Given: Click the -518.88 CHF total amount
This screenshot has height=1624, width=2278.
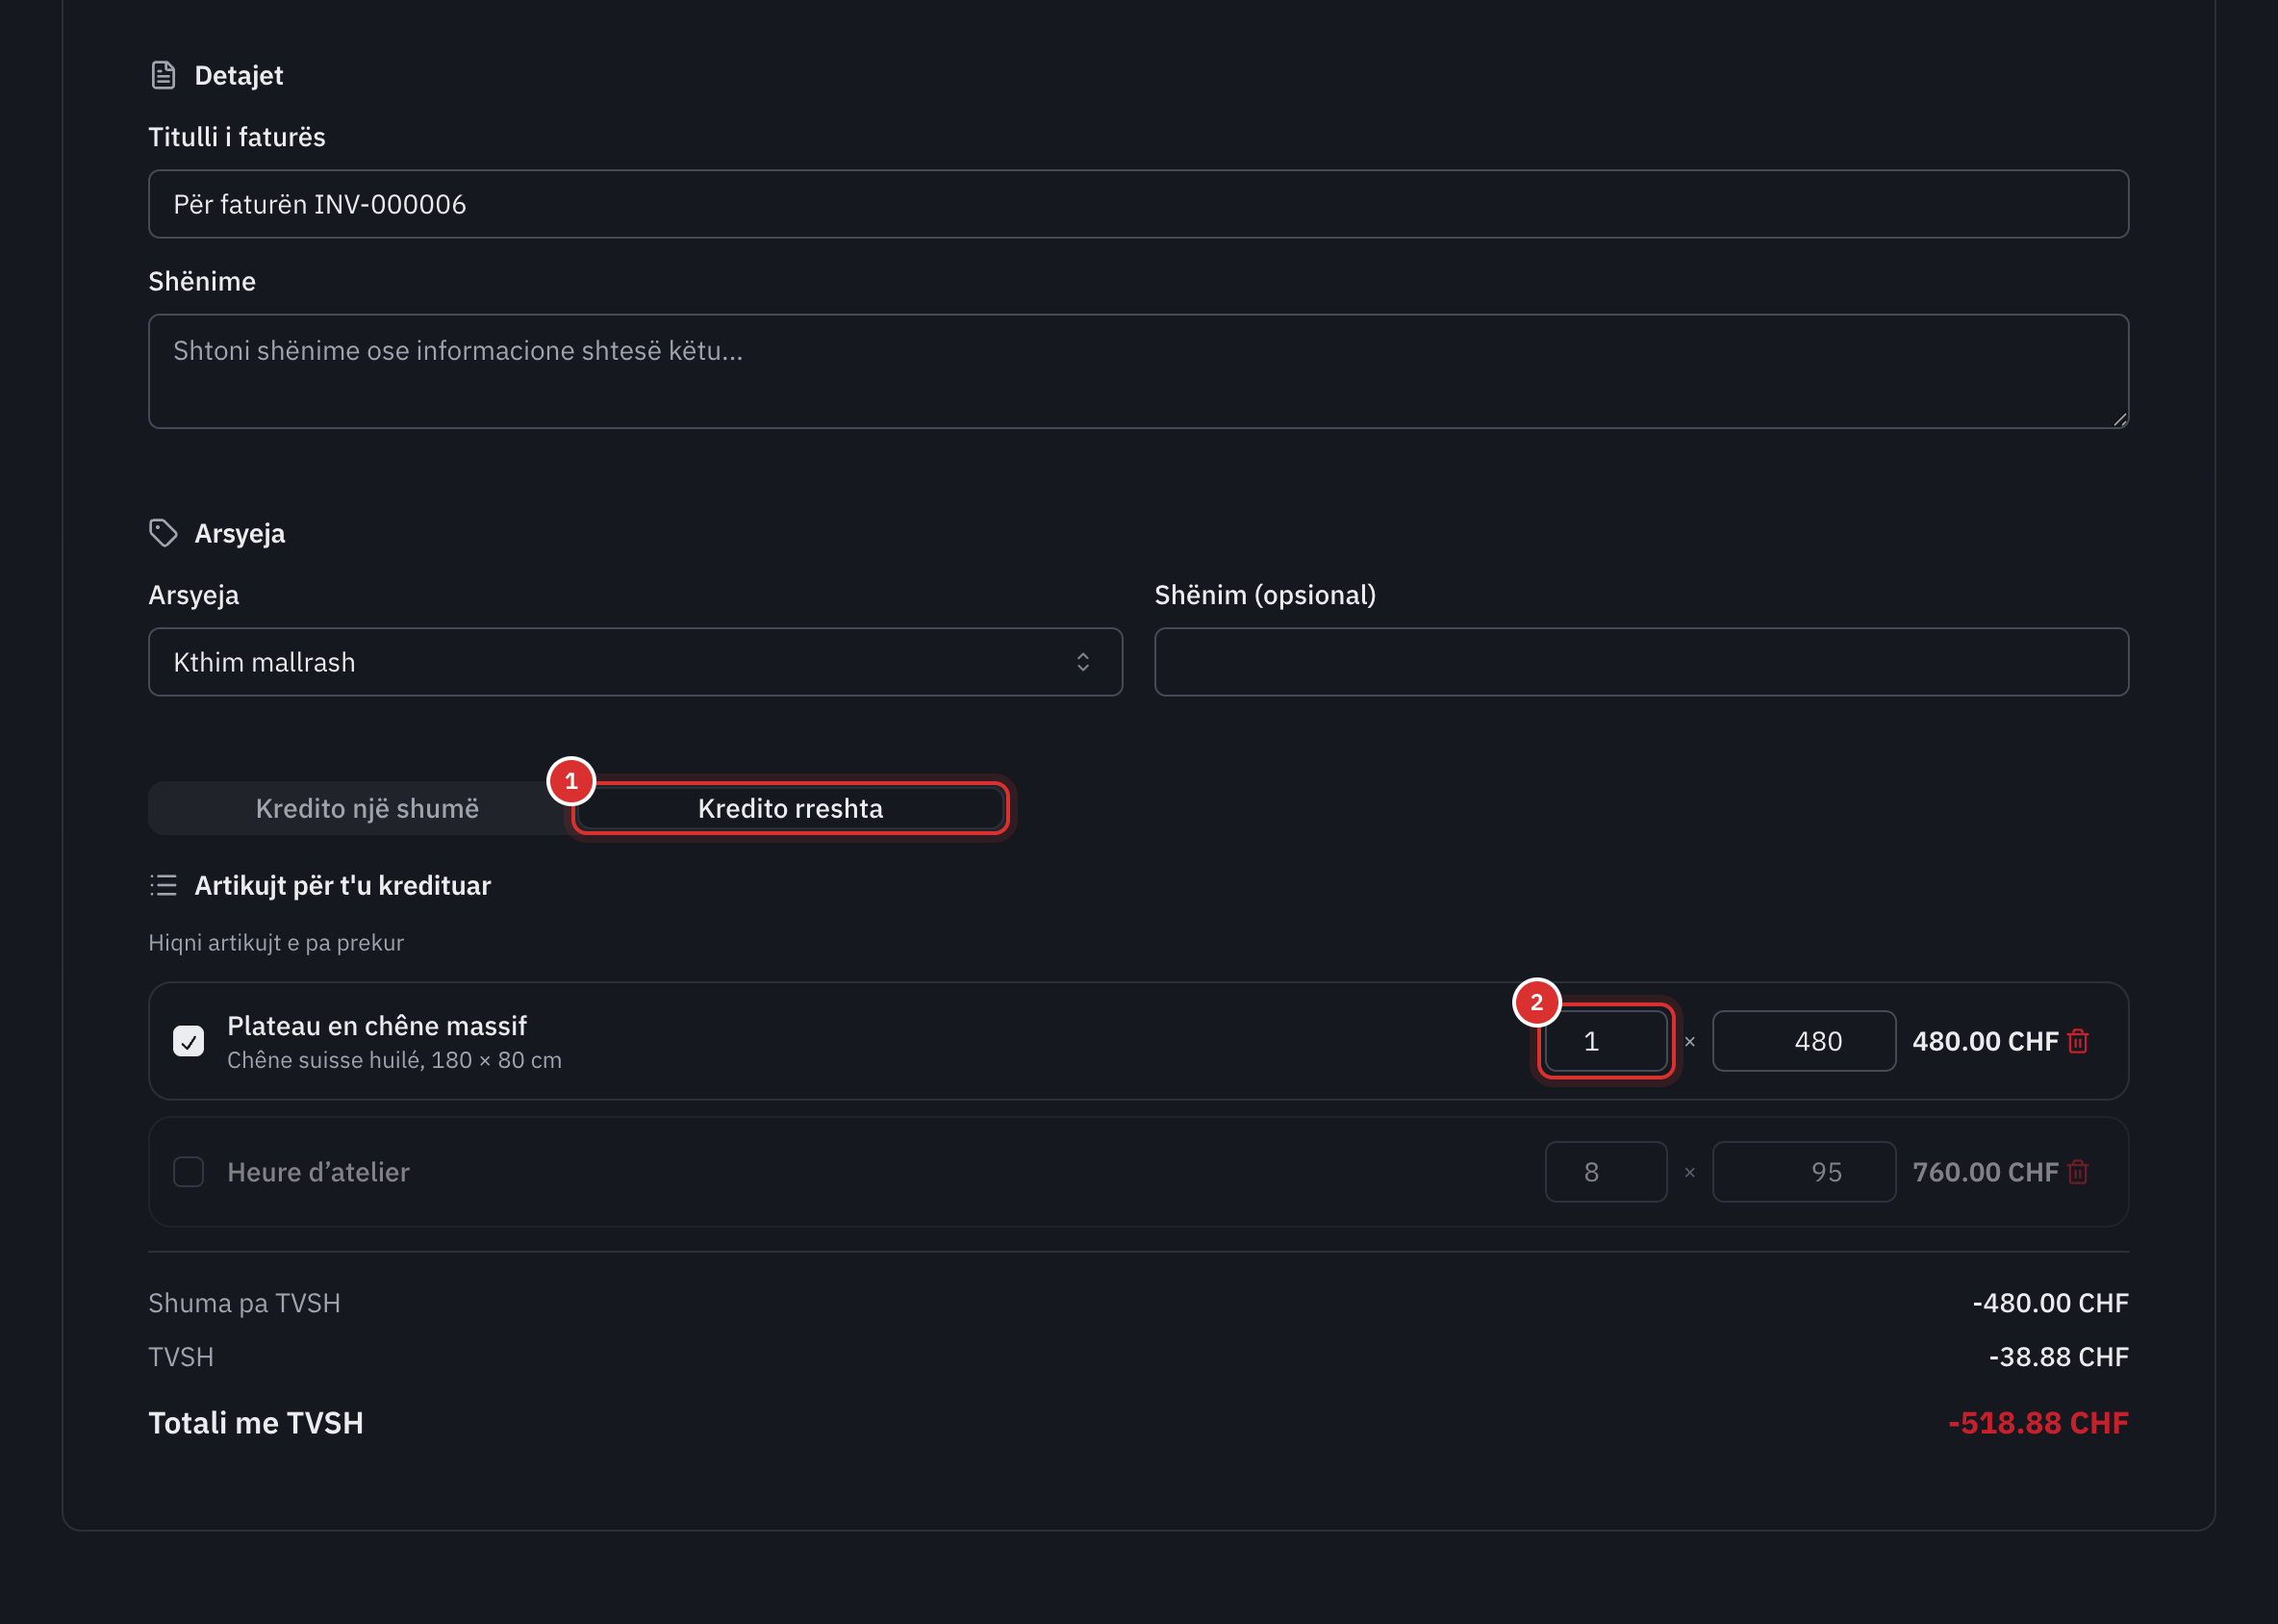Looking at the screenshot, I should (2038, 1422).
